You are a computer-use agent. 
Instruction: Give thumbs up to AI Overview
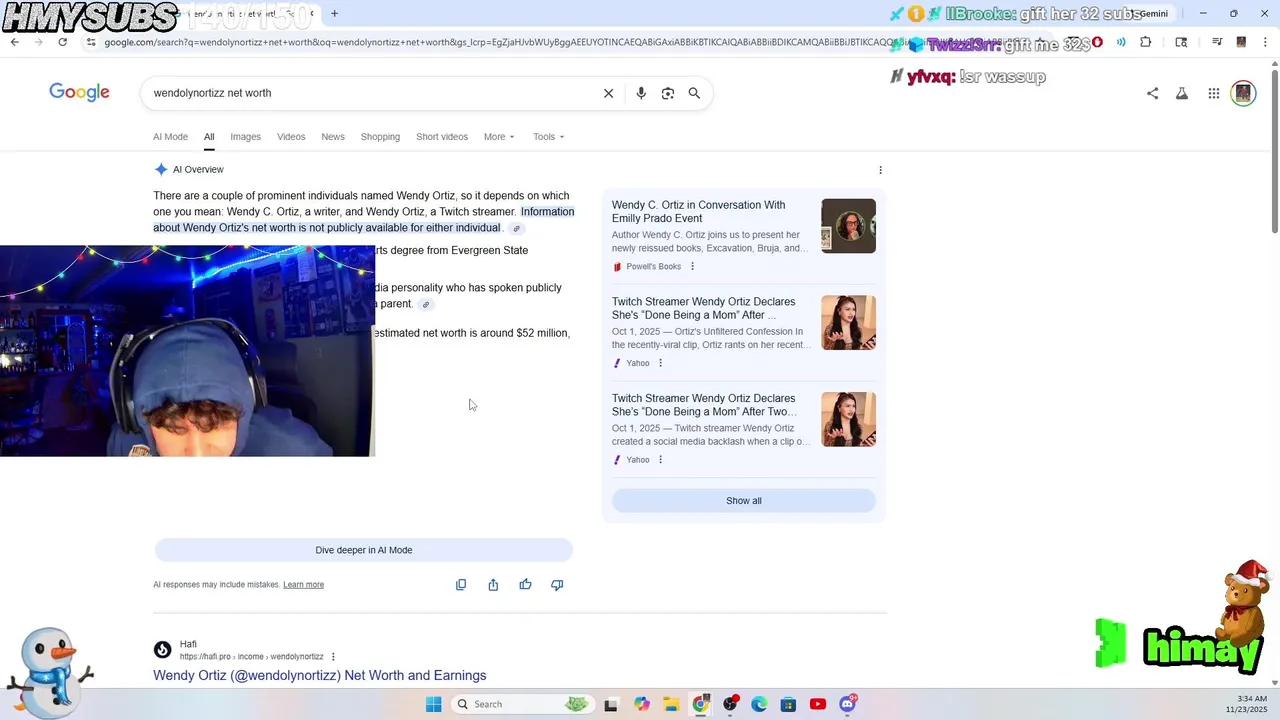[525, 585]
